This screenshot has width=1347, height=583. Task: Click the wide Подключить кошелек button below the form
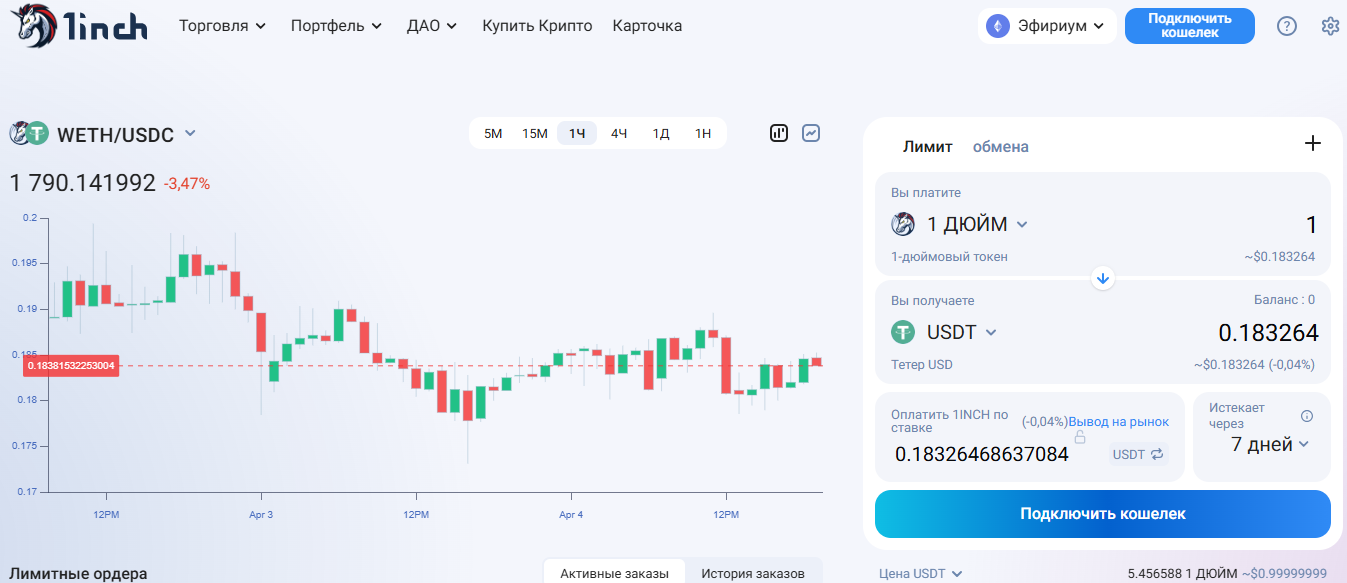(1103, 514)
